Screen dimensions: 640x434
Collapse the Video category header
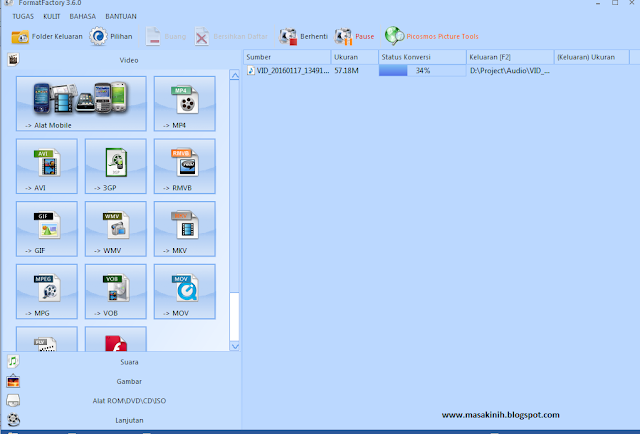122,60
